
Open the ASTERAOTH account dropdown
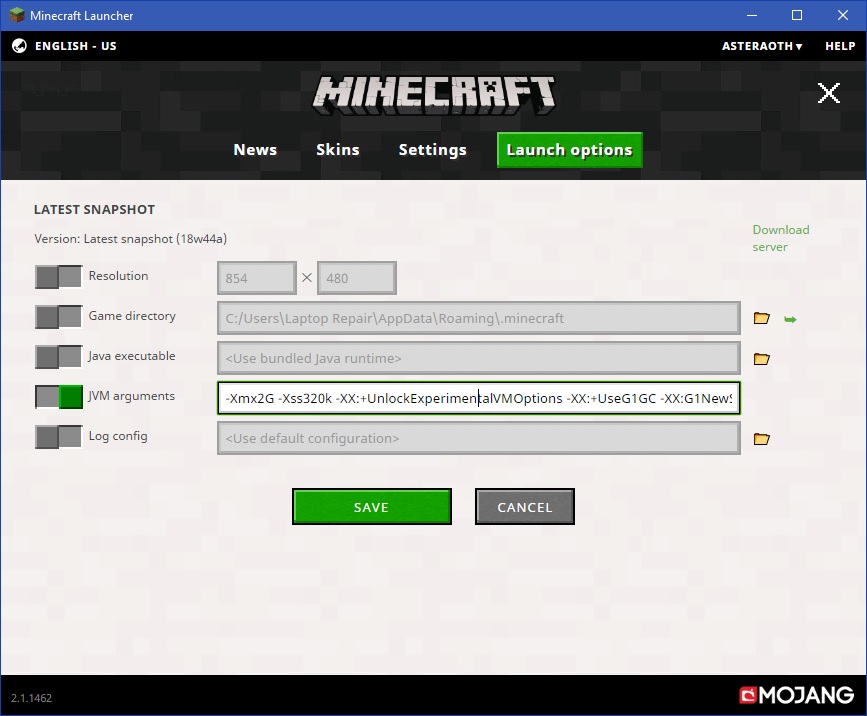click(x=761, y=46)
